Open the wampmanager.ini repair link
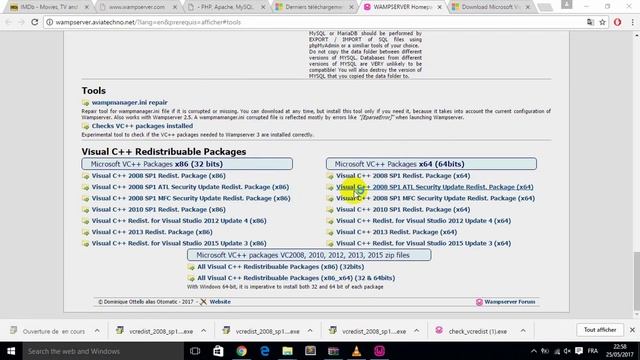Screen dimensions: 640x360 click(x=129, y=102)
